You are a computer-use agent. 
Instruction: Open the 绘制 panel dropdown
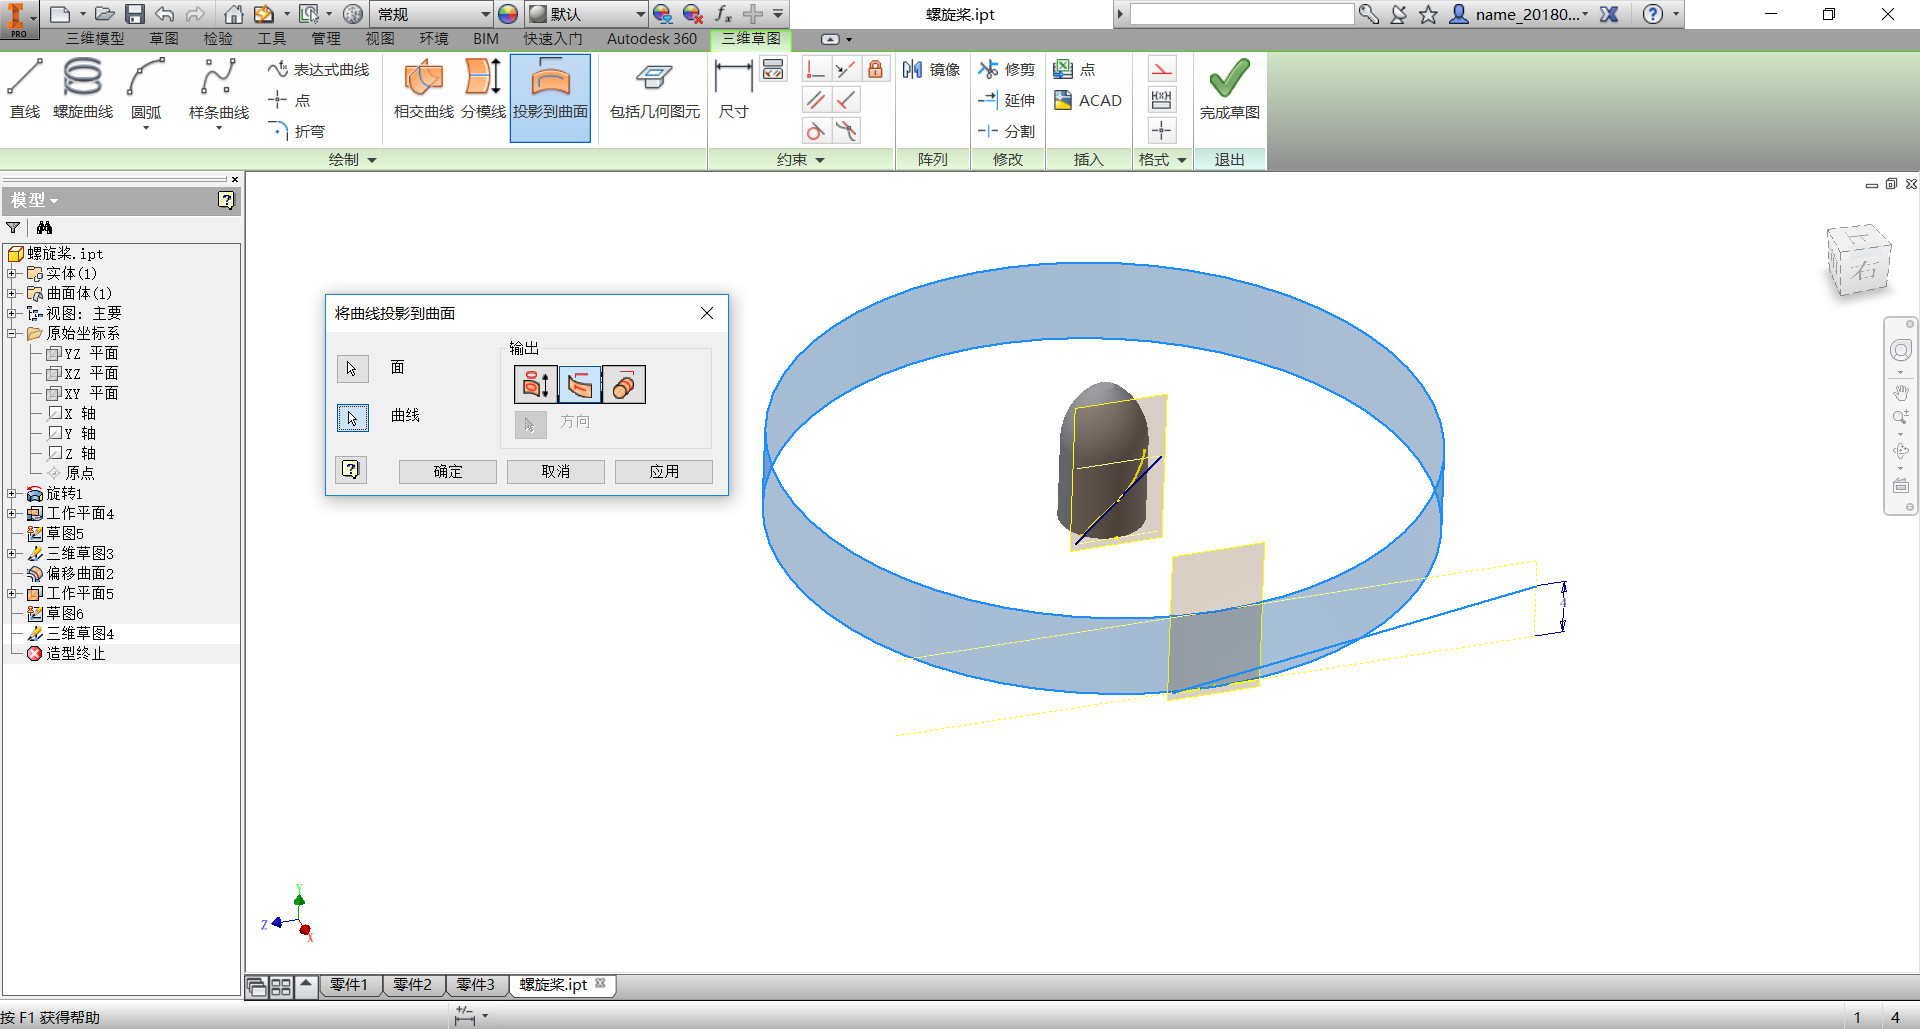pyautogui.click(x=352, y=160)
